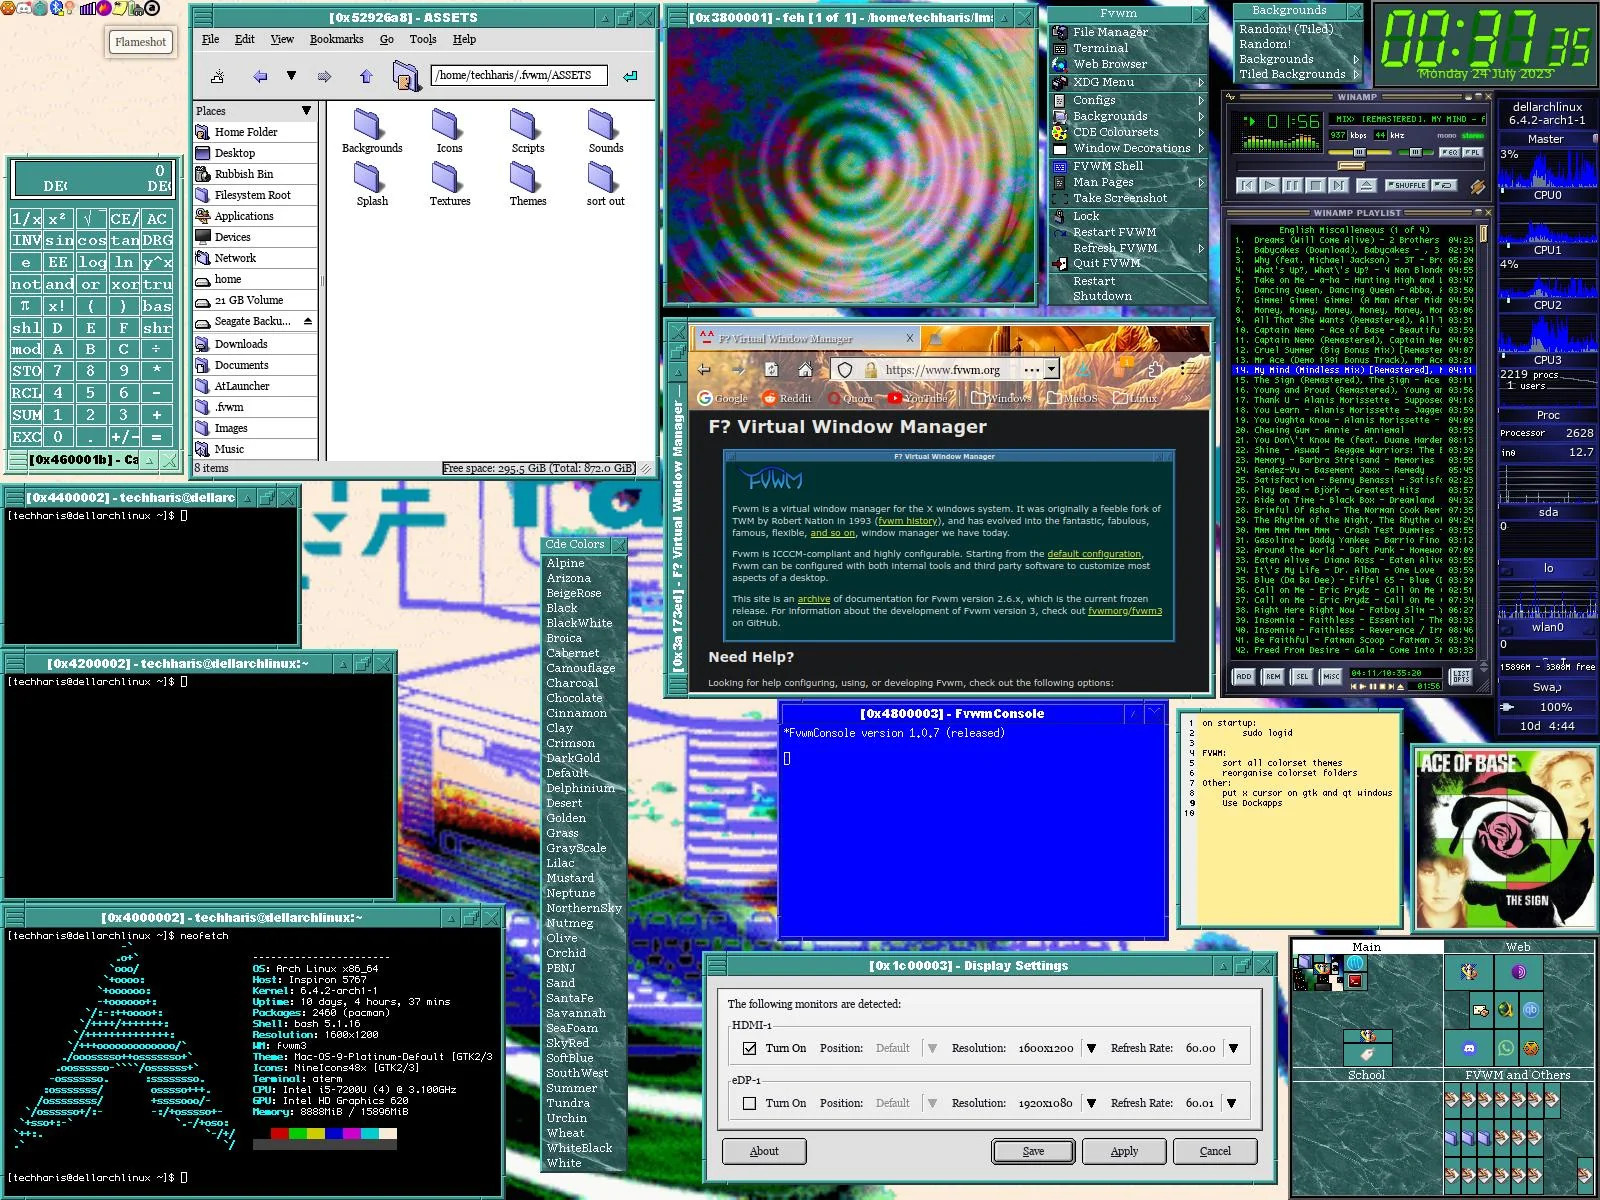Open eDP-1 refresh rate dropdown
This screenshot has width=1600, height=1200.
click(x=1232, y=1103)
